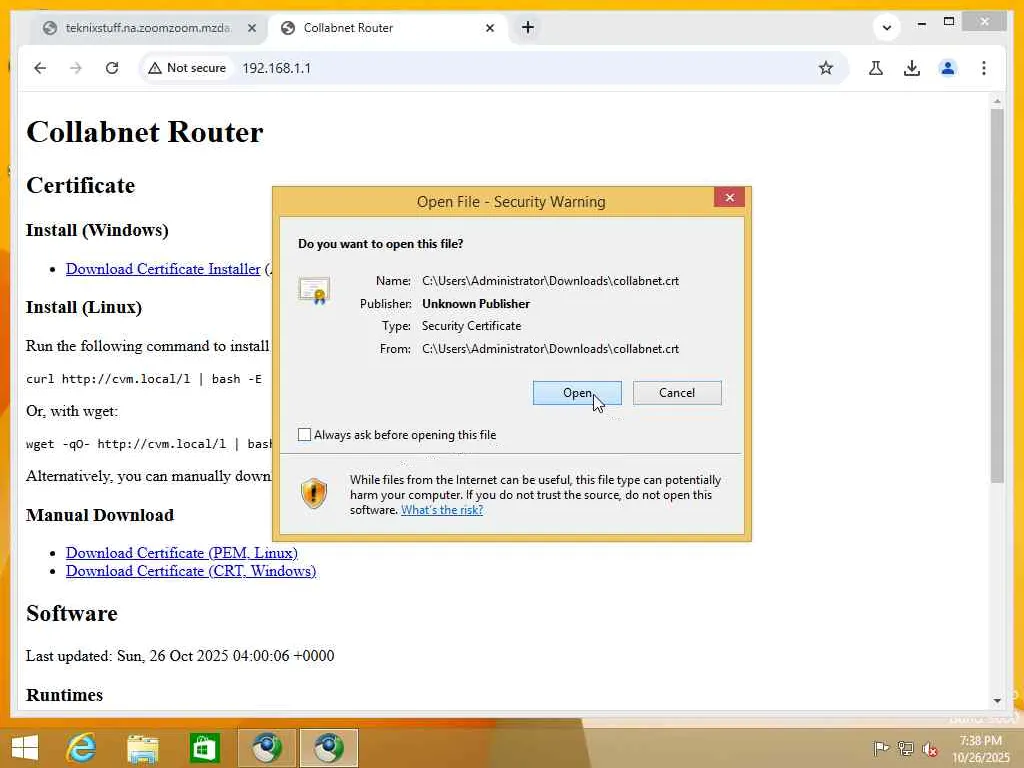
Task: Open the browser downloads icon
Action: pos(912,68)
